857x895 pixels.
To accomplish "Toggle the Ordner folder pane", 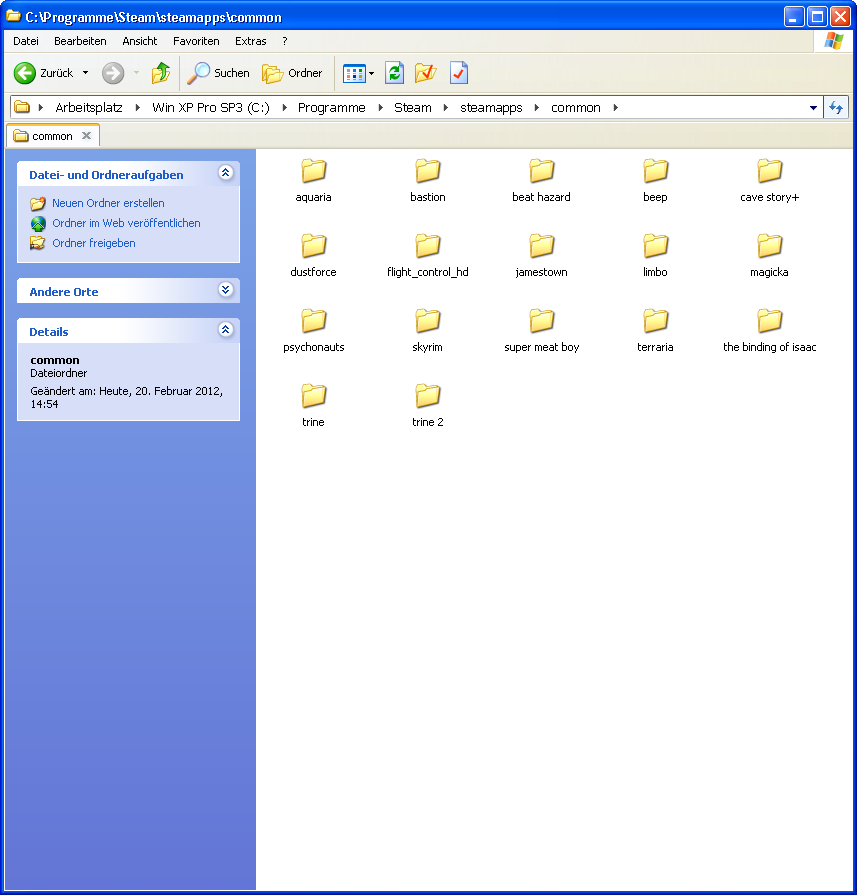I will click(292, 73).
